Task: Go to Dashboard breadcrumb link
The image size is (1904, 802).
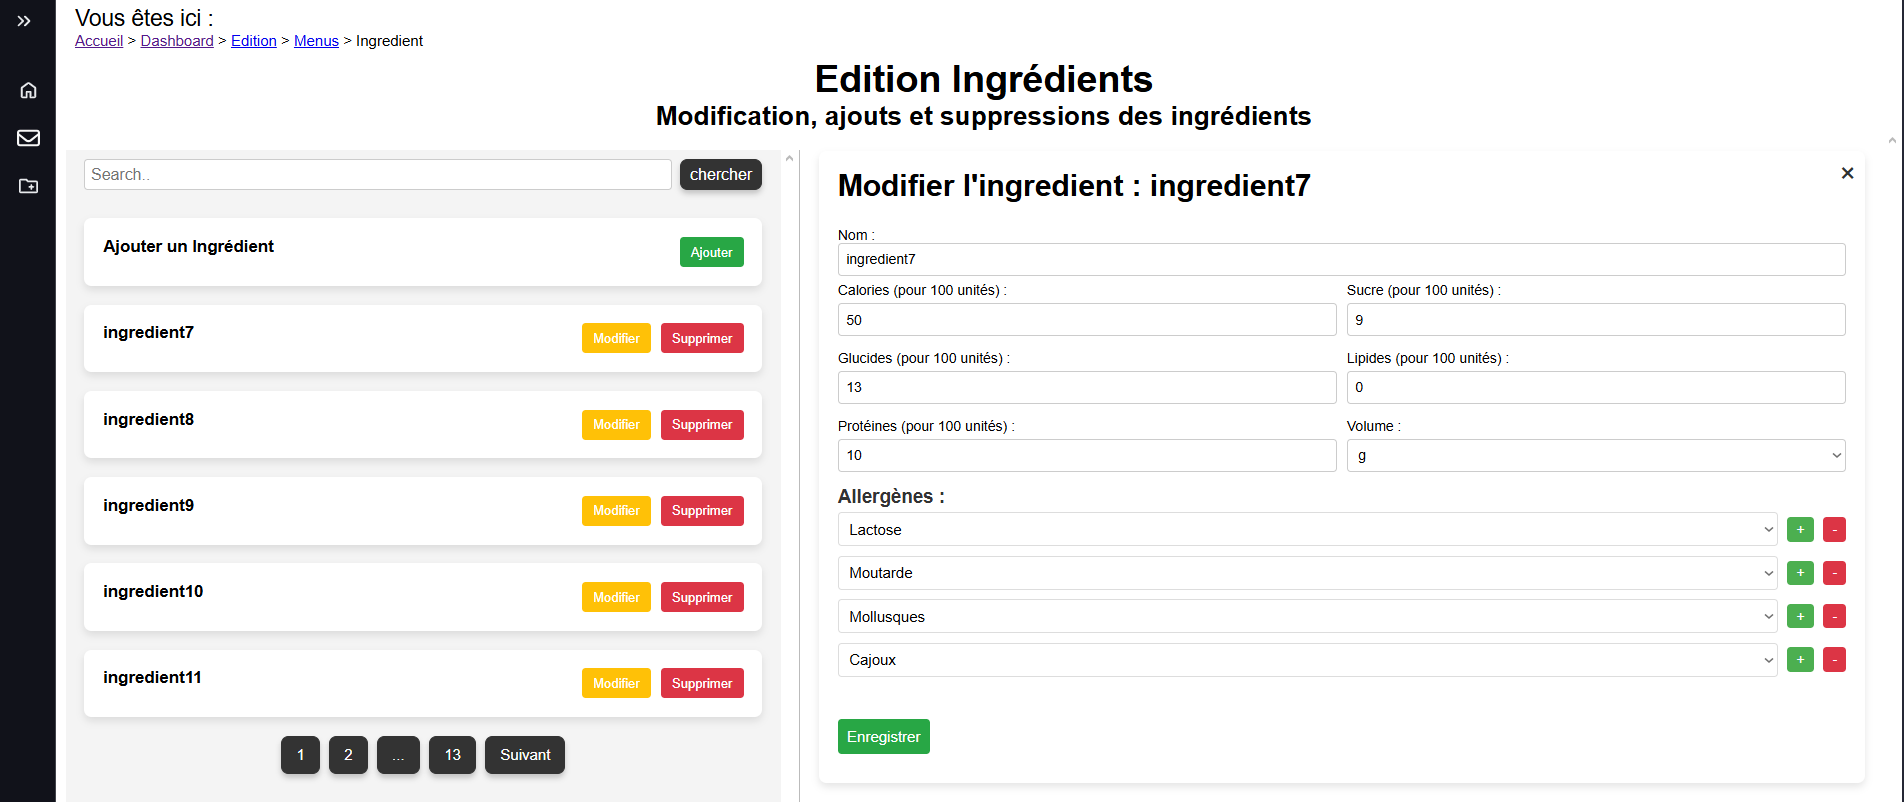Action: coord(177,41)
